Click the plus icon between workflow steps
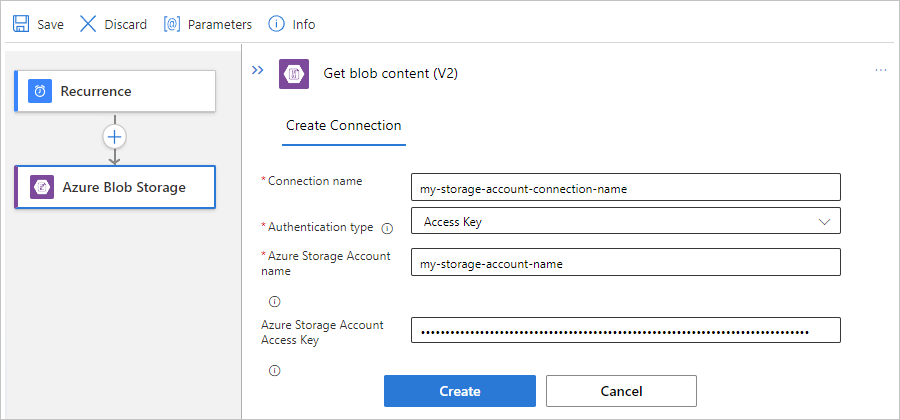Screen dimensions: 900x420 pyautogui.click(x=114, y=137)
